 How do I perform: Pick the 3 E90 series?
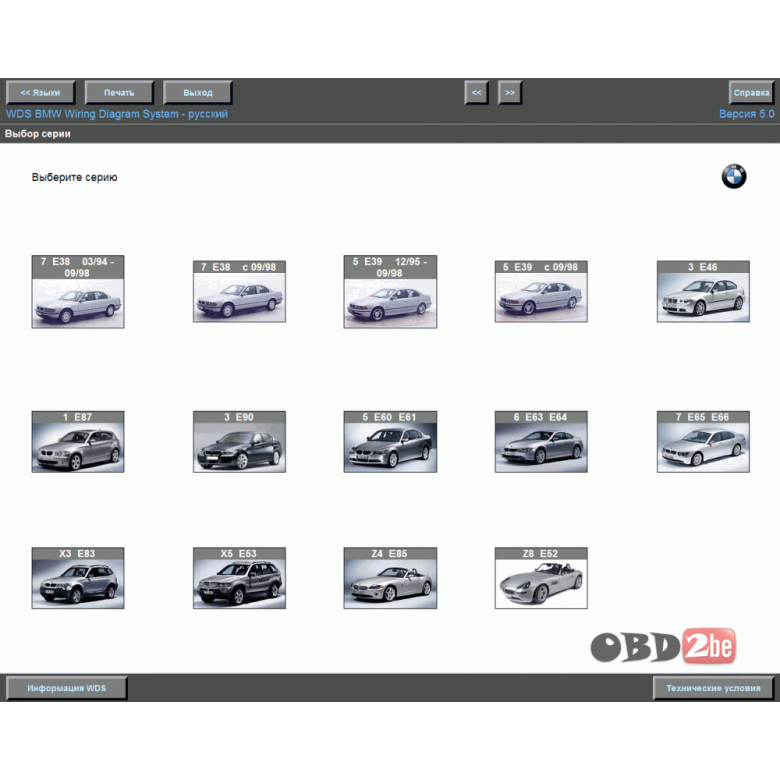pyautogui.click(x=239, y=442)
